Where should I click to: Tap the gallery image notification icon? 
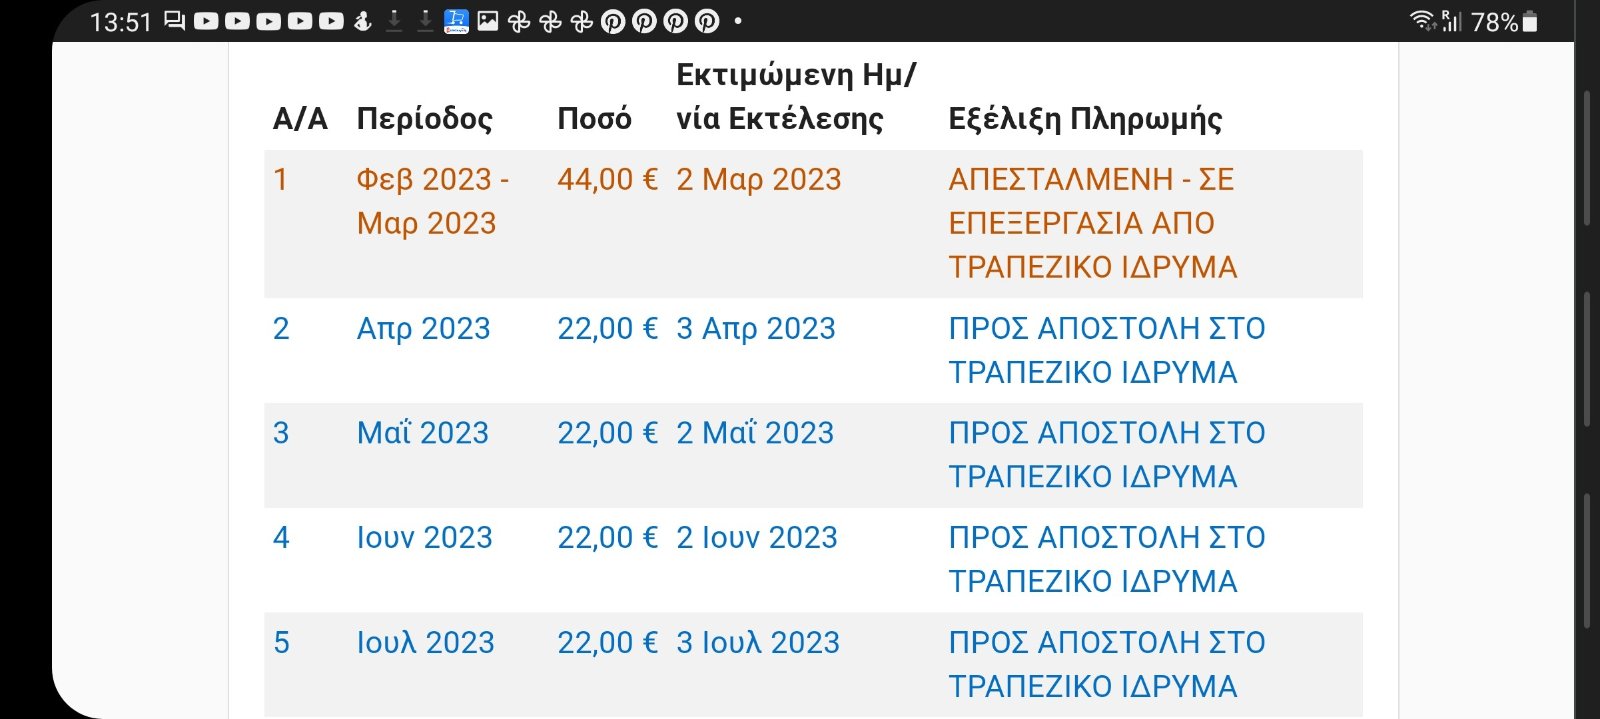488,20
